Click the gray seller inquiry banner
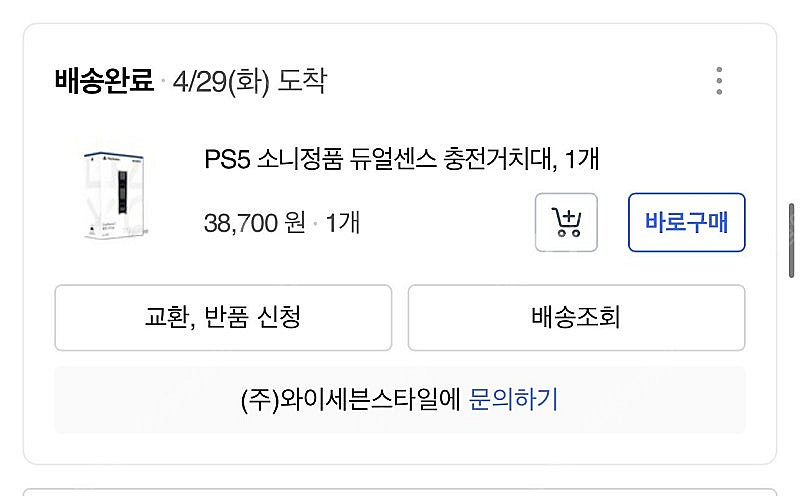This screenshot has height=496, width=800. [x=150, y=400]
